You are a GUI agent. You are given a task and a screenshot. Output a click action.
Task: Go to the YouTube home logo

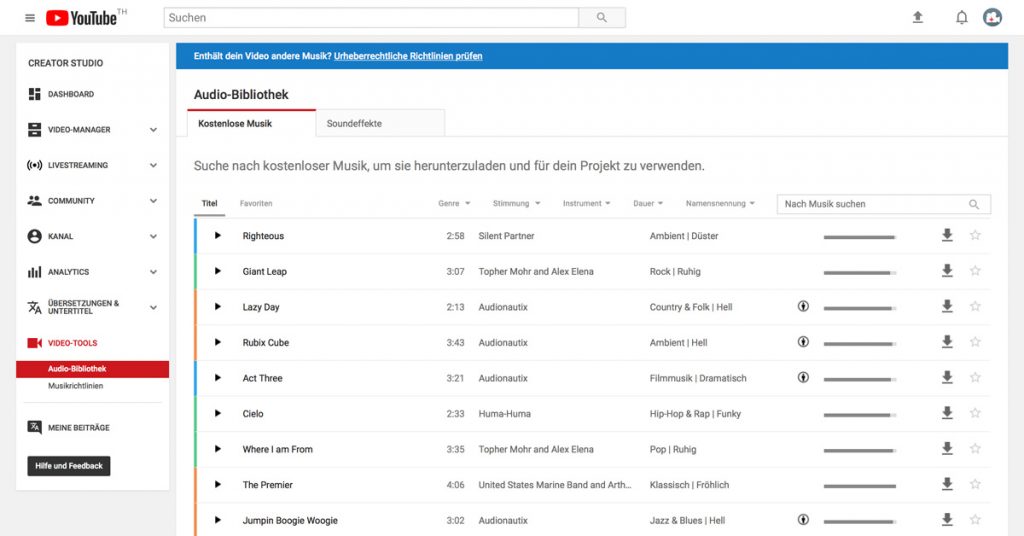[x=82, y=18]
